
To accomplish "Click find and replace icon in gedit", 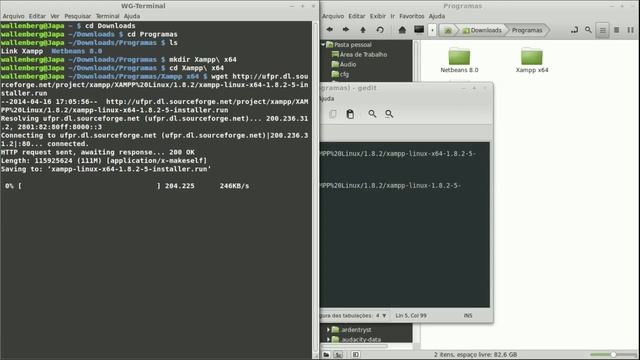I will click(389, 114).
